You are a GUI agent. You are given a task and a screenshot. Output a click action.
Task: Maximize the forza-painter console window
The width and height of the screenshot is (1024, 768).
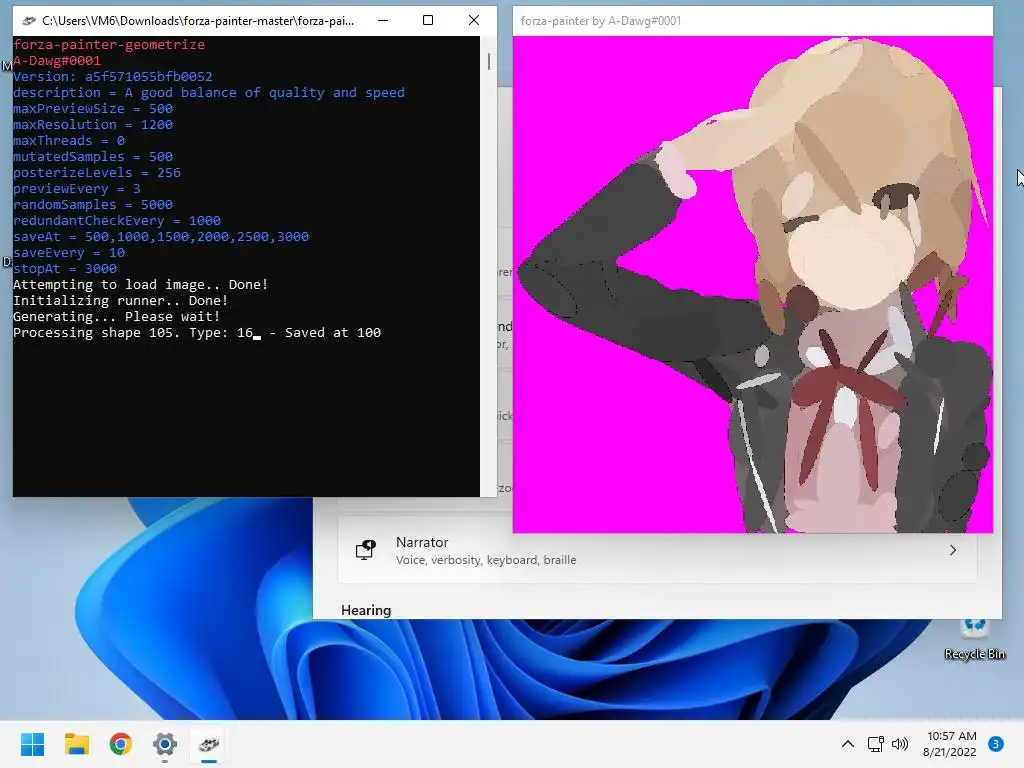pos(428,21)
